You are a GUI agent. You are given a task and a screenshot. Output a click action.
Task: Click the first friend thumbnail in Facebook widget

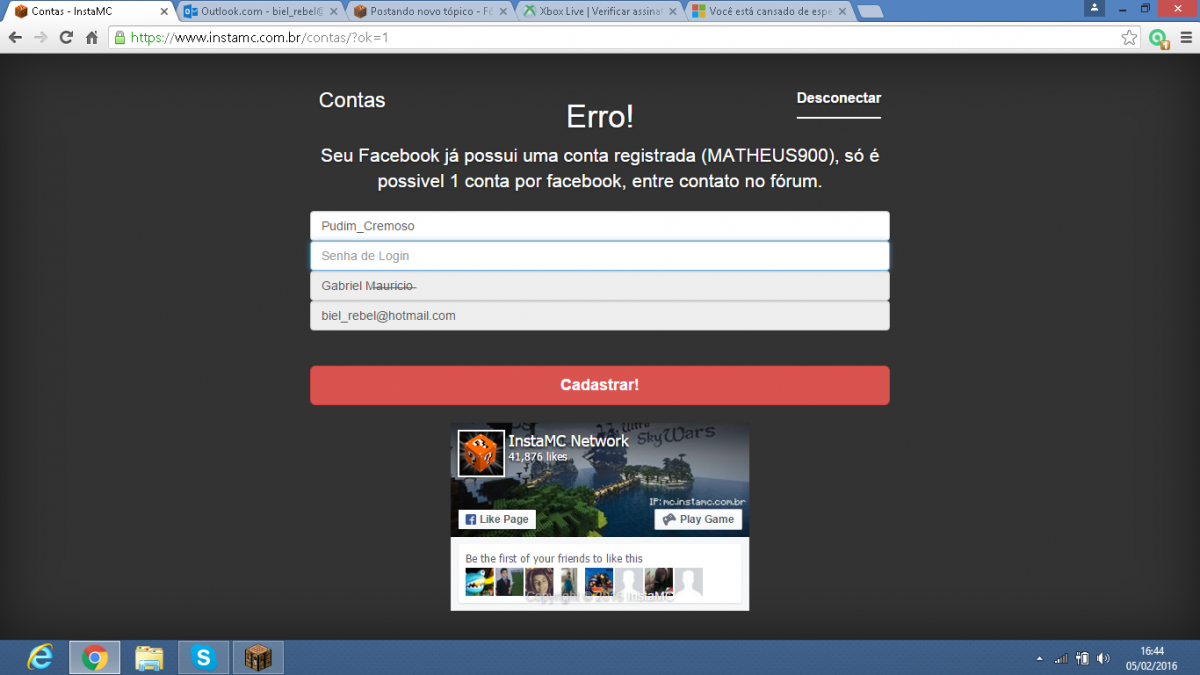[479, 582]
